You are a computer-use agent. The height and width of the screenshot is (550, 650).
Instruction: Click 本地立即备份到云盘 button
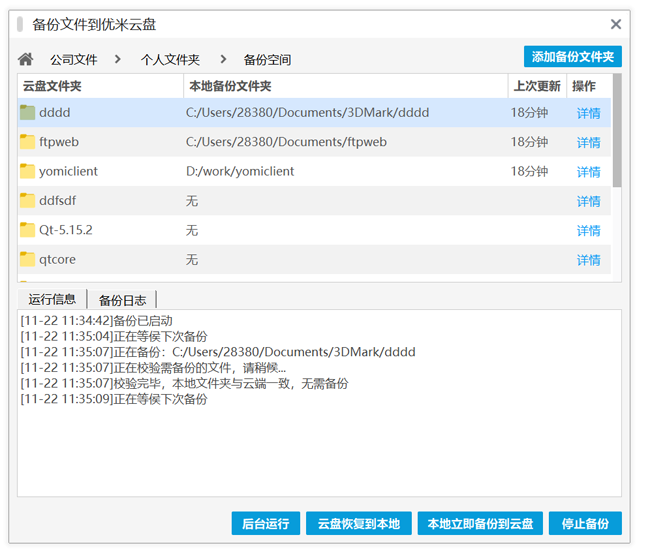tap(479, 524)
